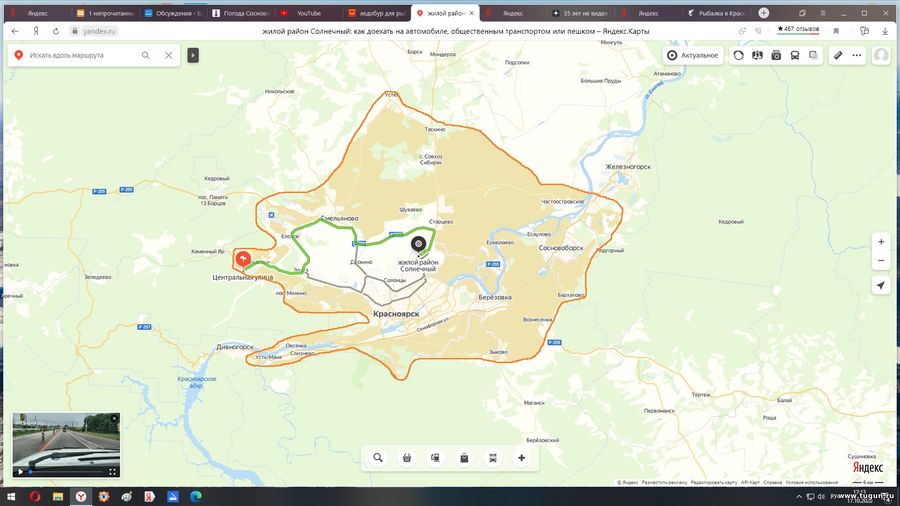
Task: Open the user profile avatar
Action: 880,55
